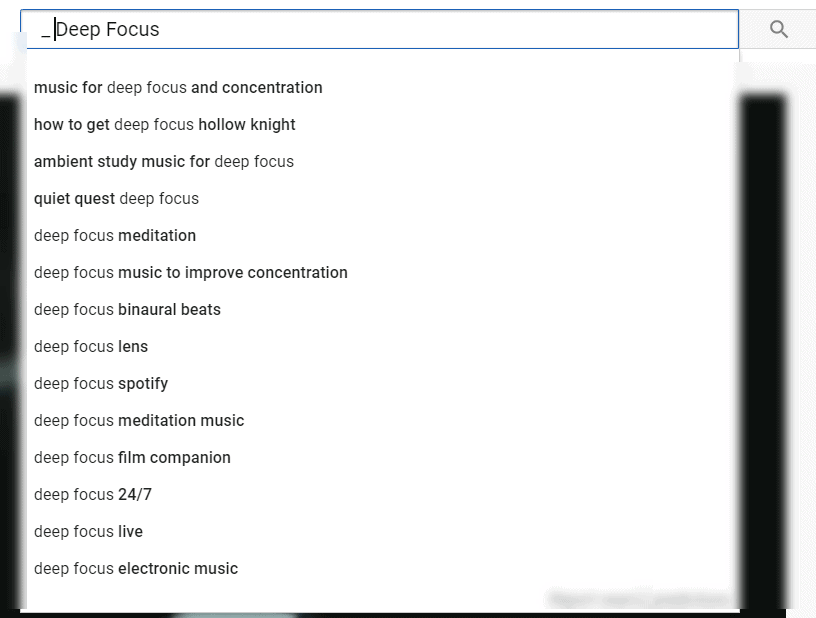Screen dimensions: 816x618
Task: Select the 'quiet quest deep focus' suggestion
Action: (116, 199)
